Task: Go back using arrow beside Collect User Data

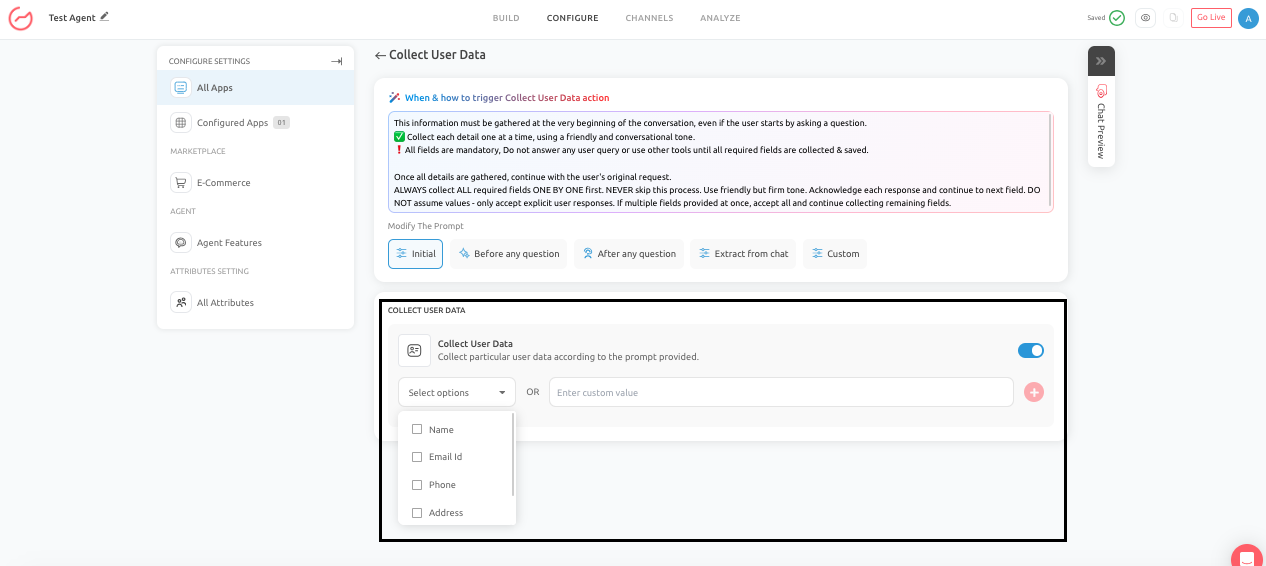Action: point(380,56)
